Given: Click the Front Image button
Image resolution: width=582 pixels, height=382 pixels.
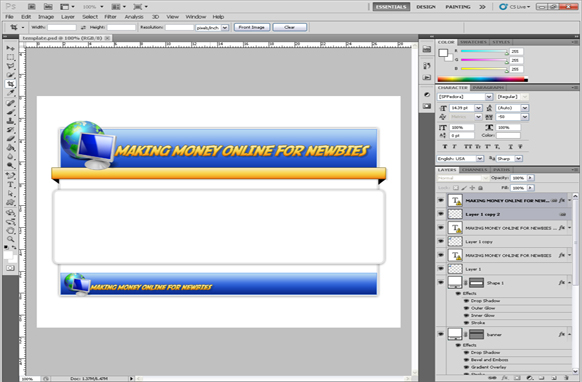Looking at the screenshot, I should 252,27.
